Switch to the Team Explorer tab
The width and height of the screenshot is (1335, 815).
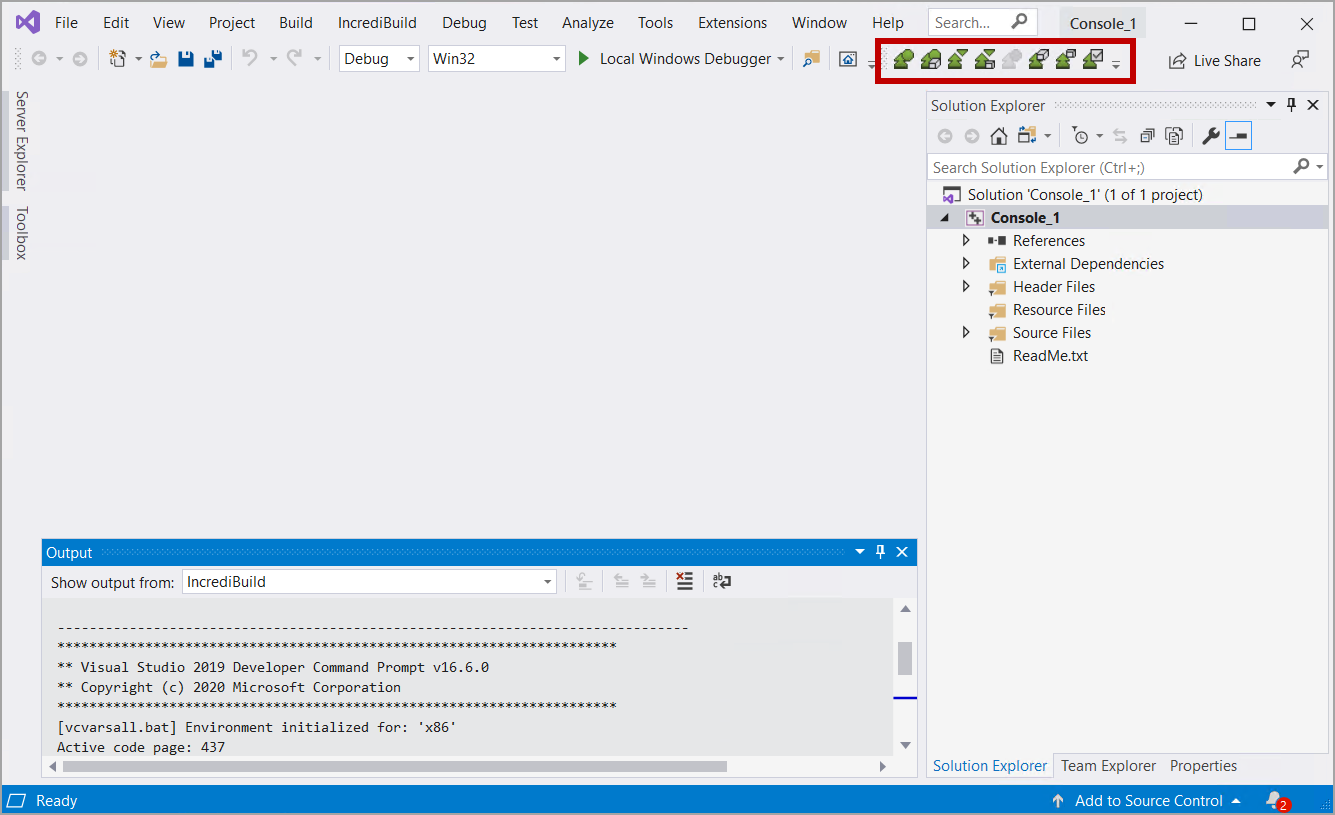(1108, 766)
